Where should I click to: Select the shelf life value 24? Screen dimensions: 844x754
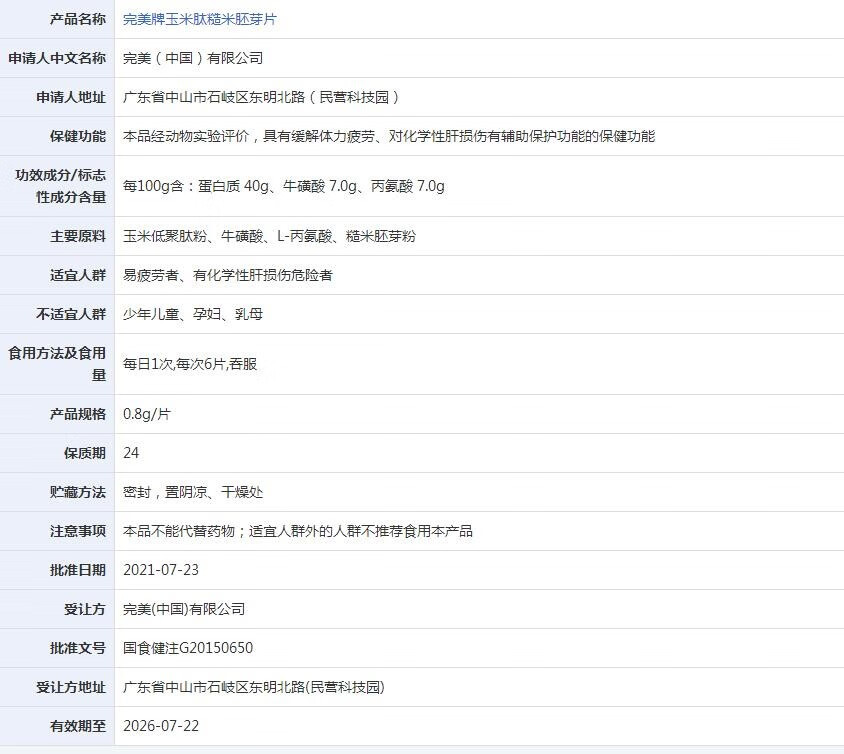131,453
